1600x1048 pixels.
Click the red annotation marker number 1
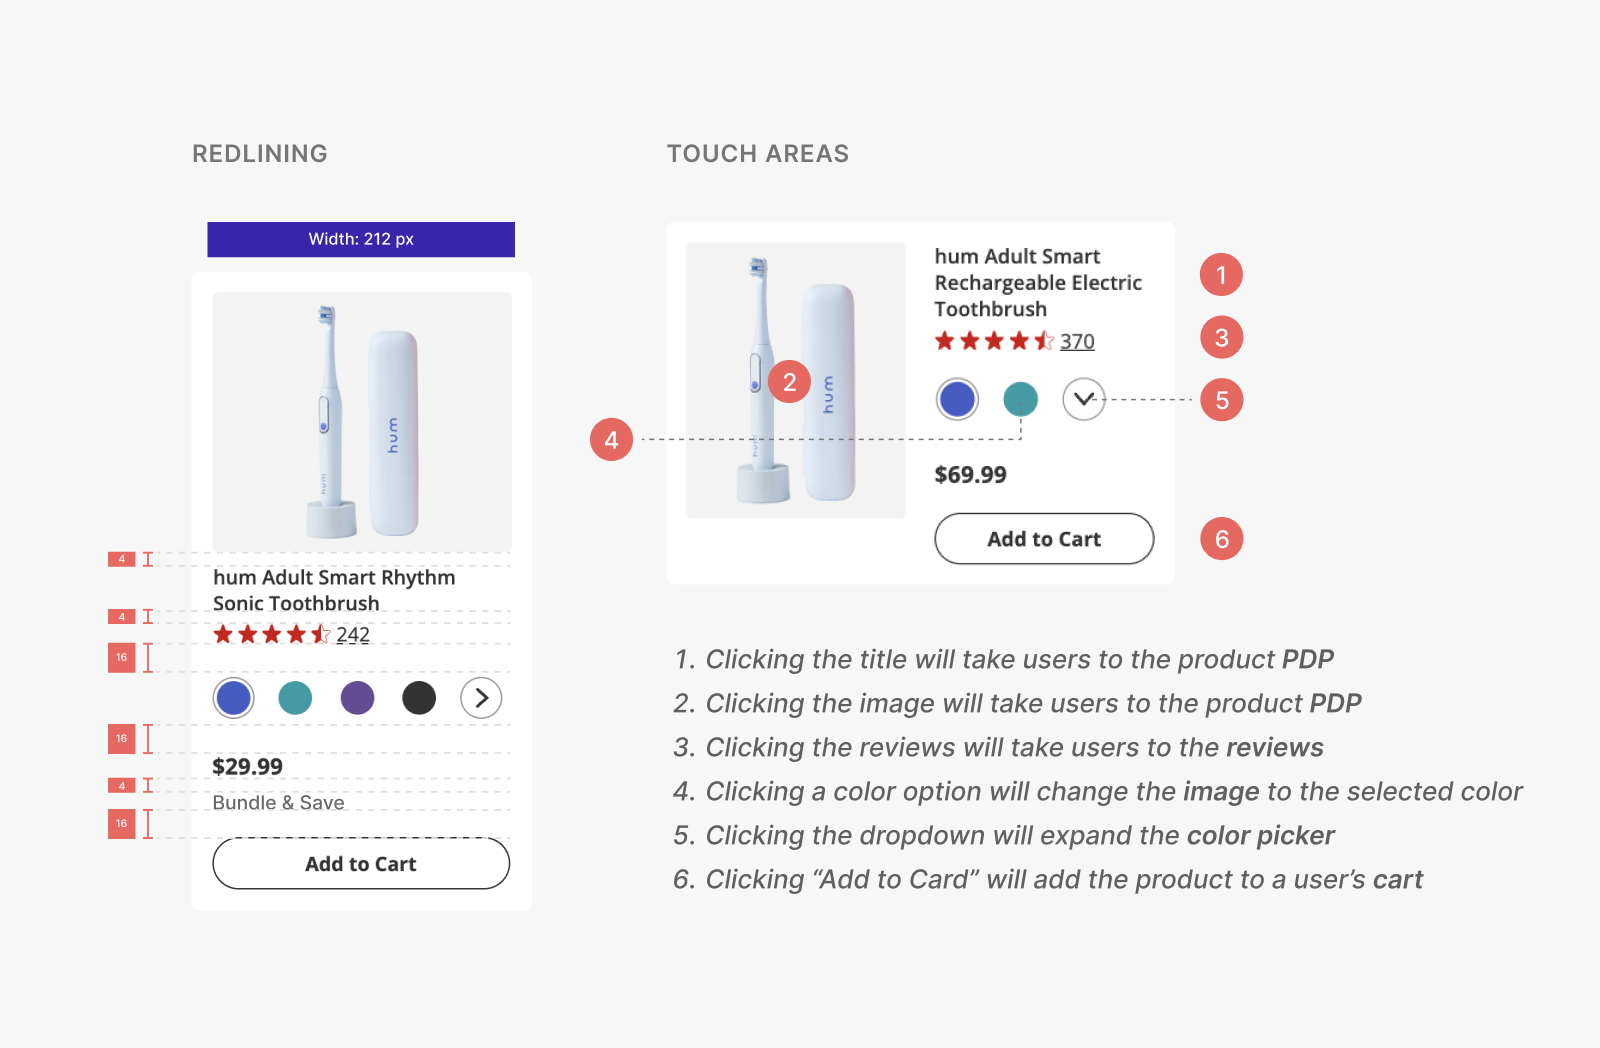click(x=1221, y=275)
